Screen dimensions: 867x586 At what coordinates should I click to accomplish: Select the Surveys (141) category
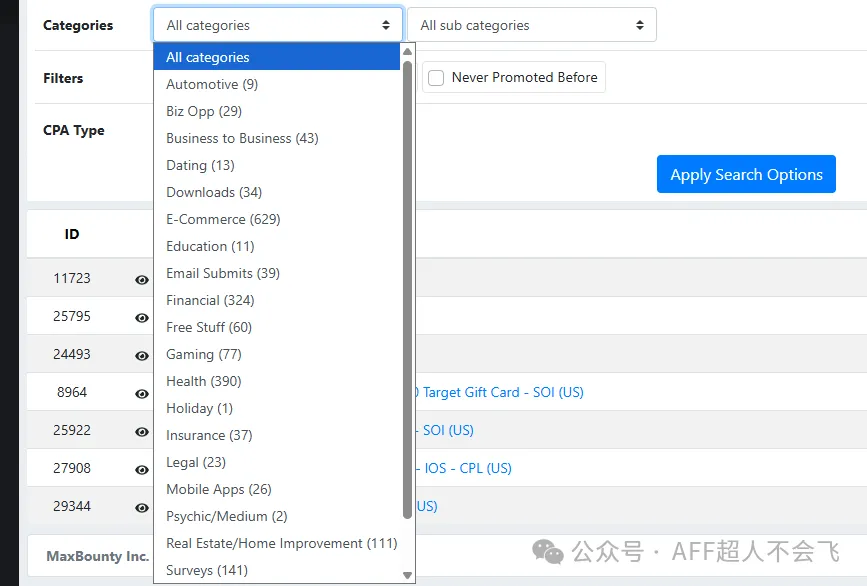pyautogui.click(x=206, y=570)
